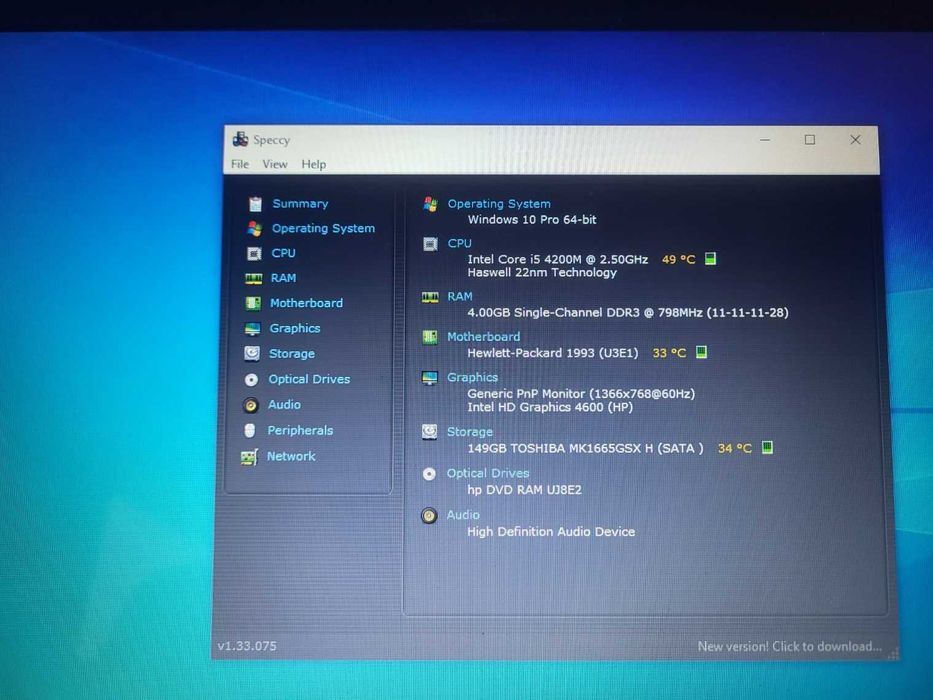The height and width of the screenshot is (700, 933).
Task: Click the Peripherals mouse icon in sidebar
Action: tap(250, 430)
